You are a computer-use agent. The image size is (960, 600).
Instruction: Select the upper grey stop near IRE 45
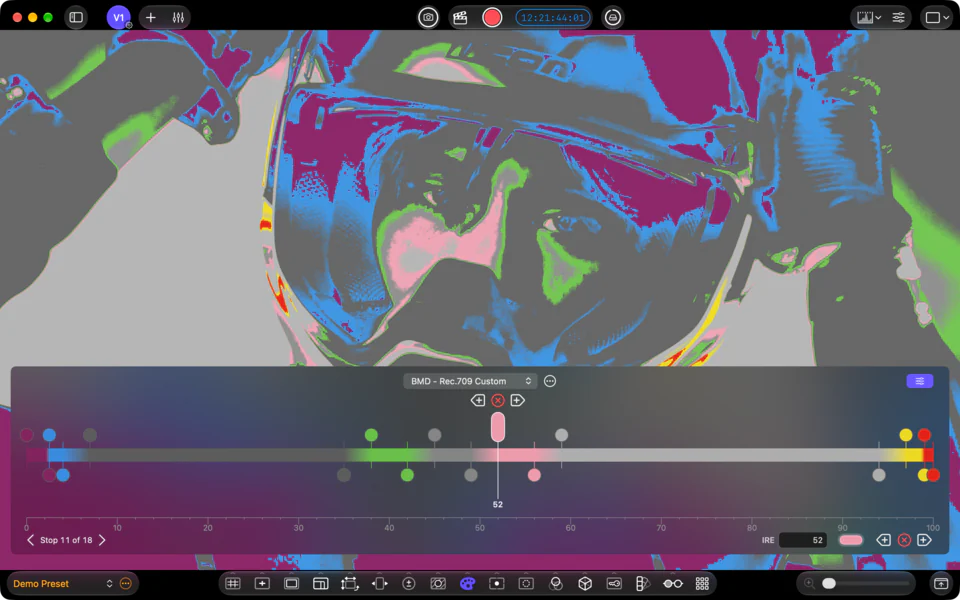coord(435,435)
